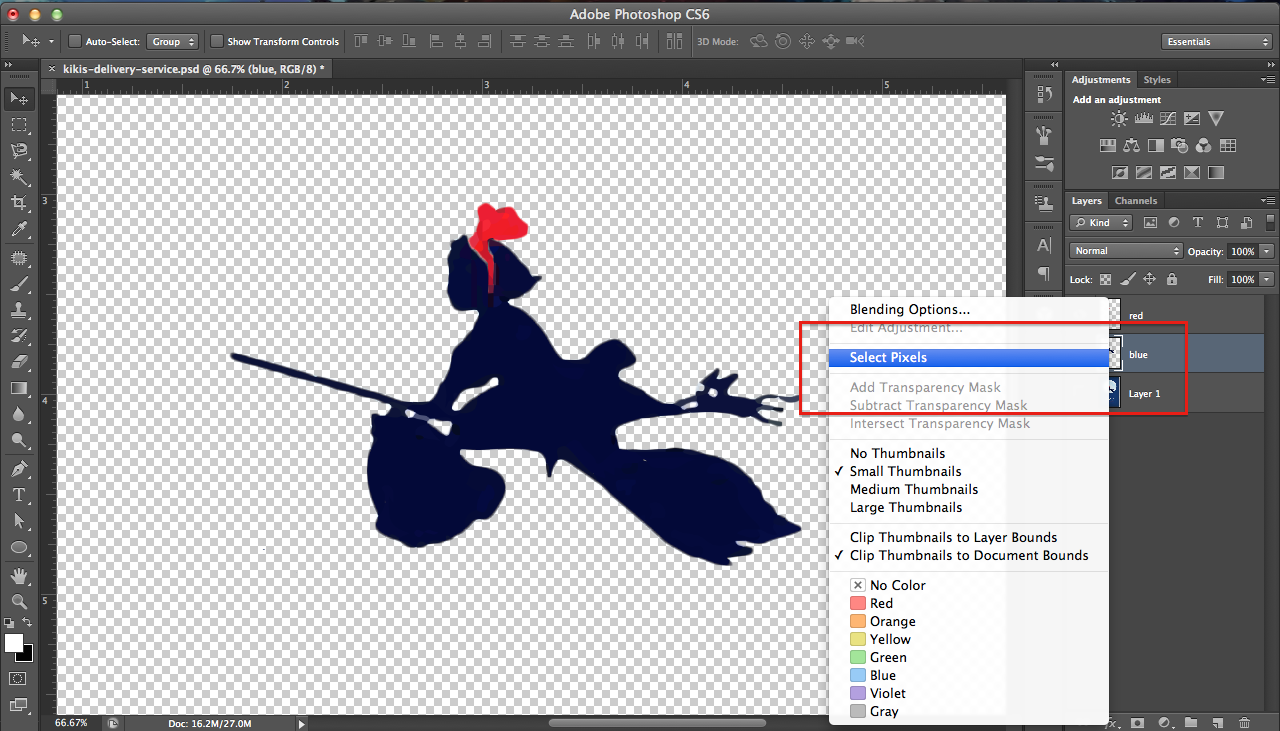The height and width of the screenshot is (731, 1280).
Task: Switch to the Channels tab
Action: (1136, 201)
